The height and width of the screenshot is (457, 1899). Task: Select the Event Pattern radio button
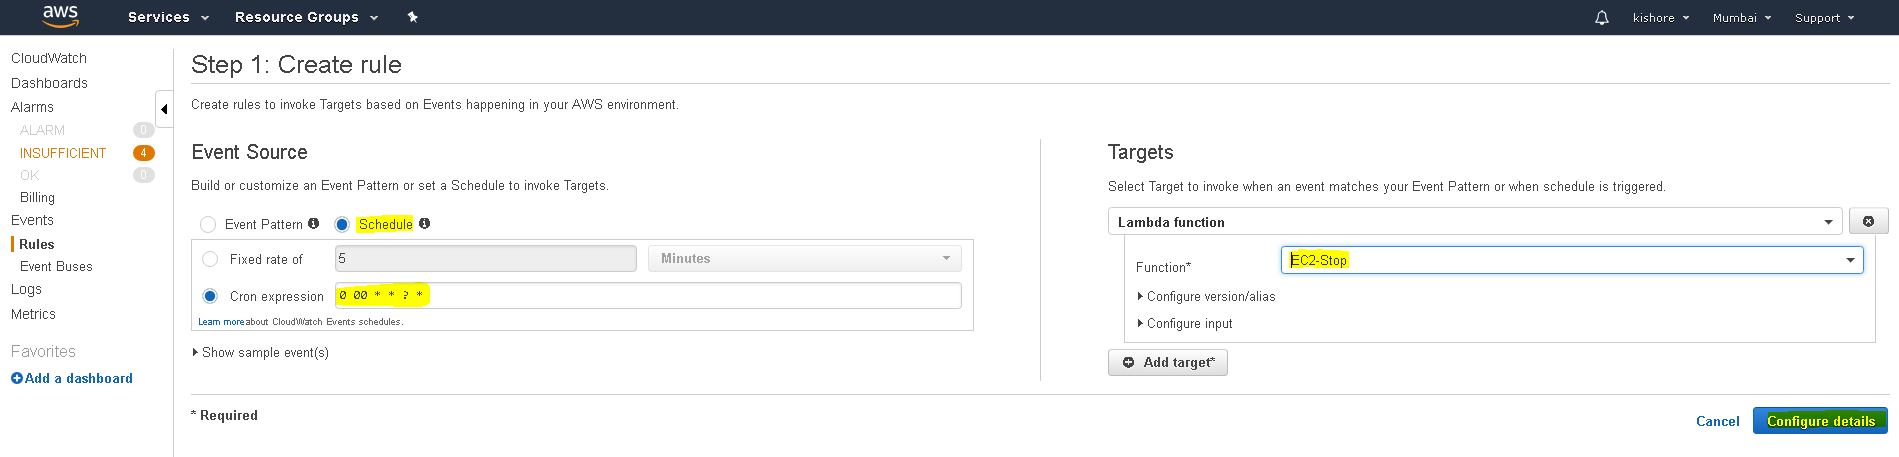click(208, 225)
